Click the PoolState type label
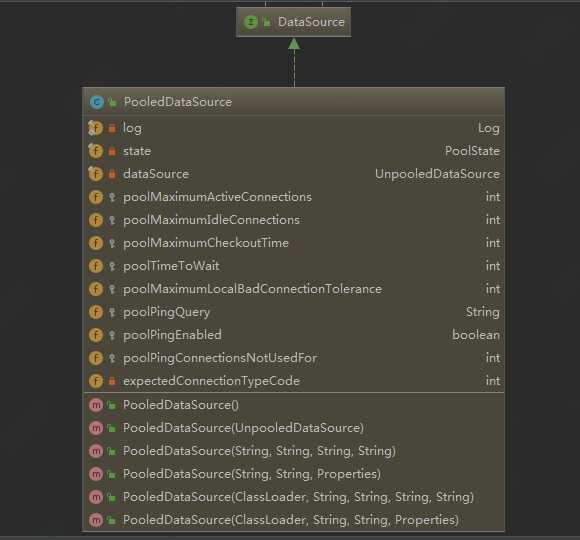Image resolution: width=580 pixels, height=540 pixels. pos(472,151)
